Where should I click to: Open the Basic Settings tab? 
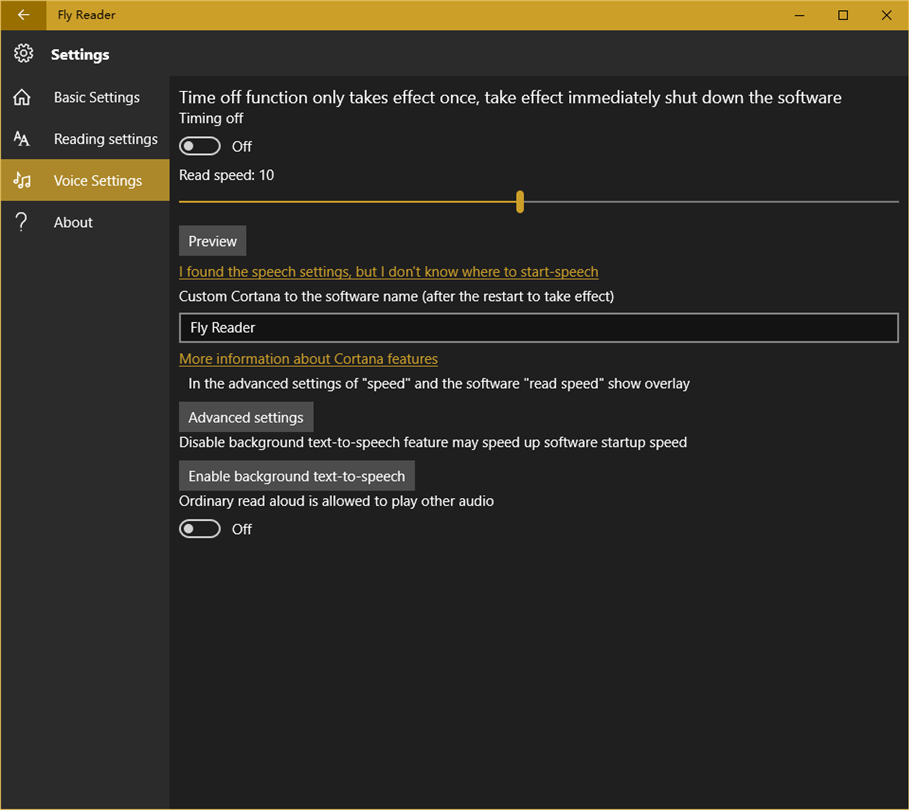pos(96,97)
